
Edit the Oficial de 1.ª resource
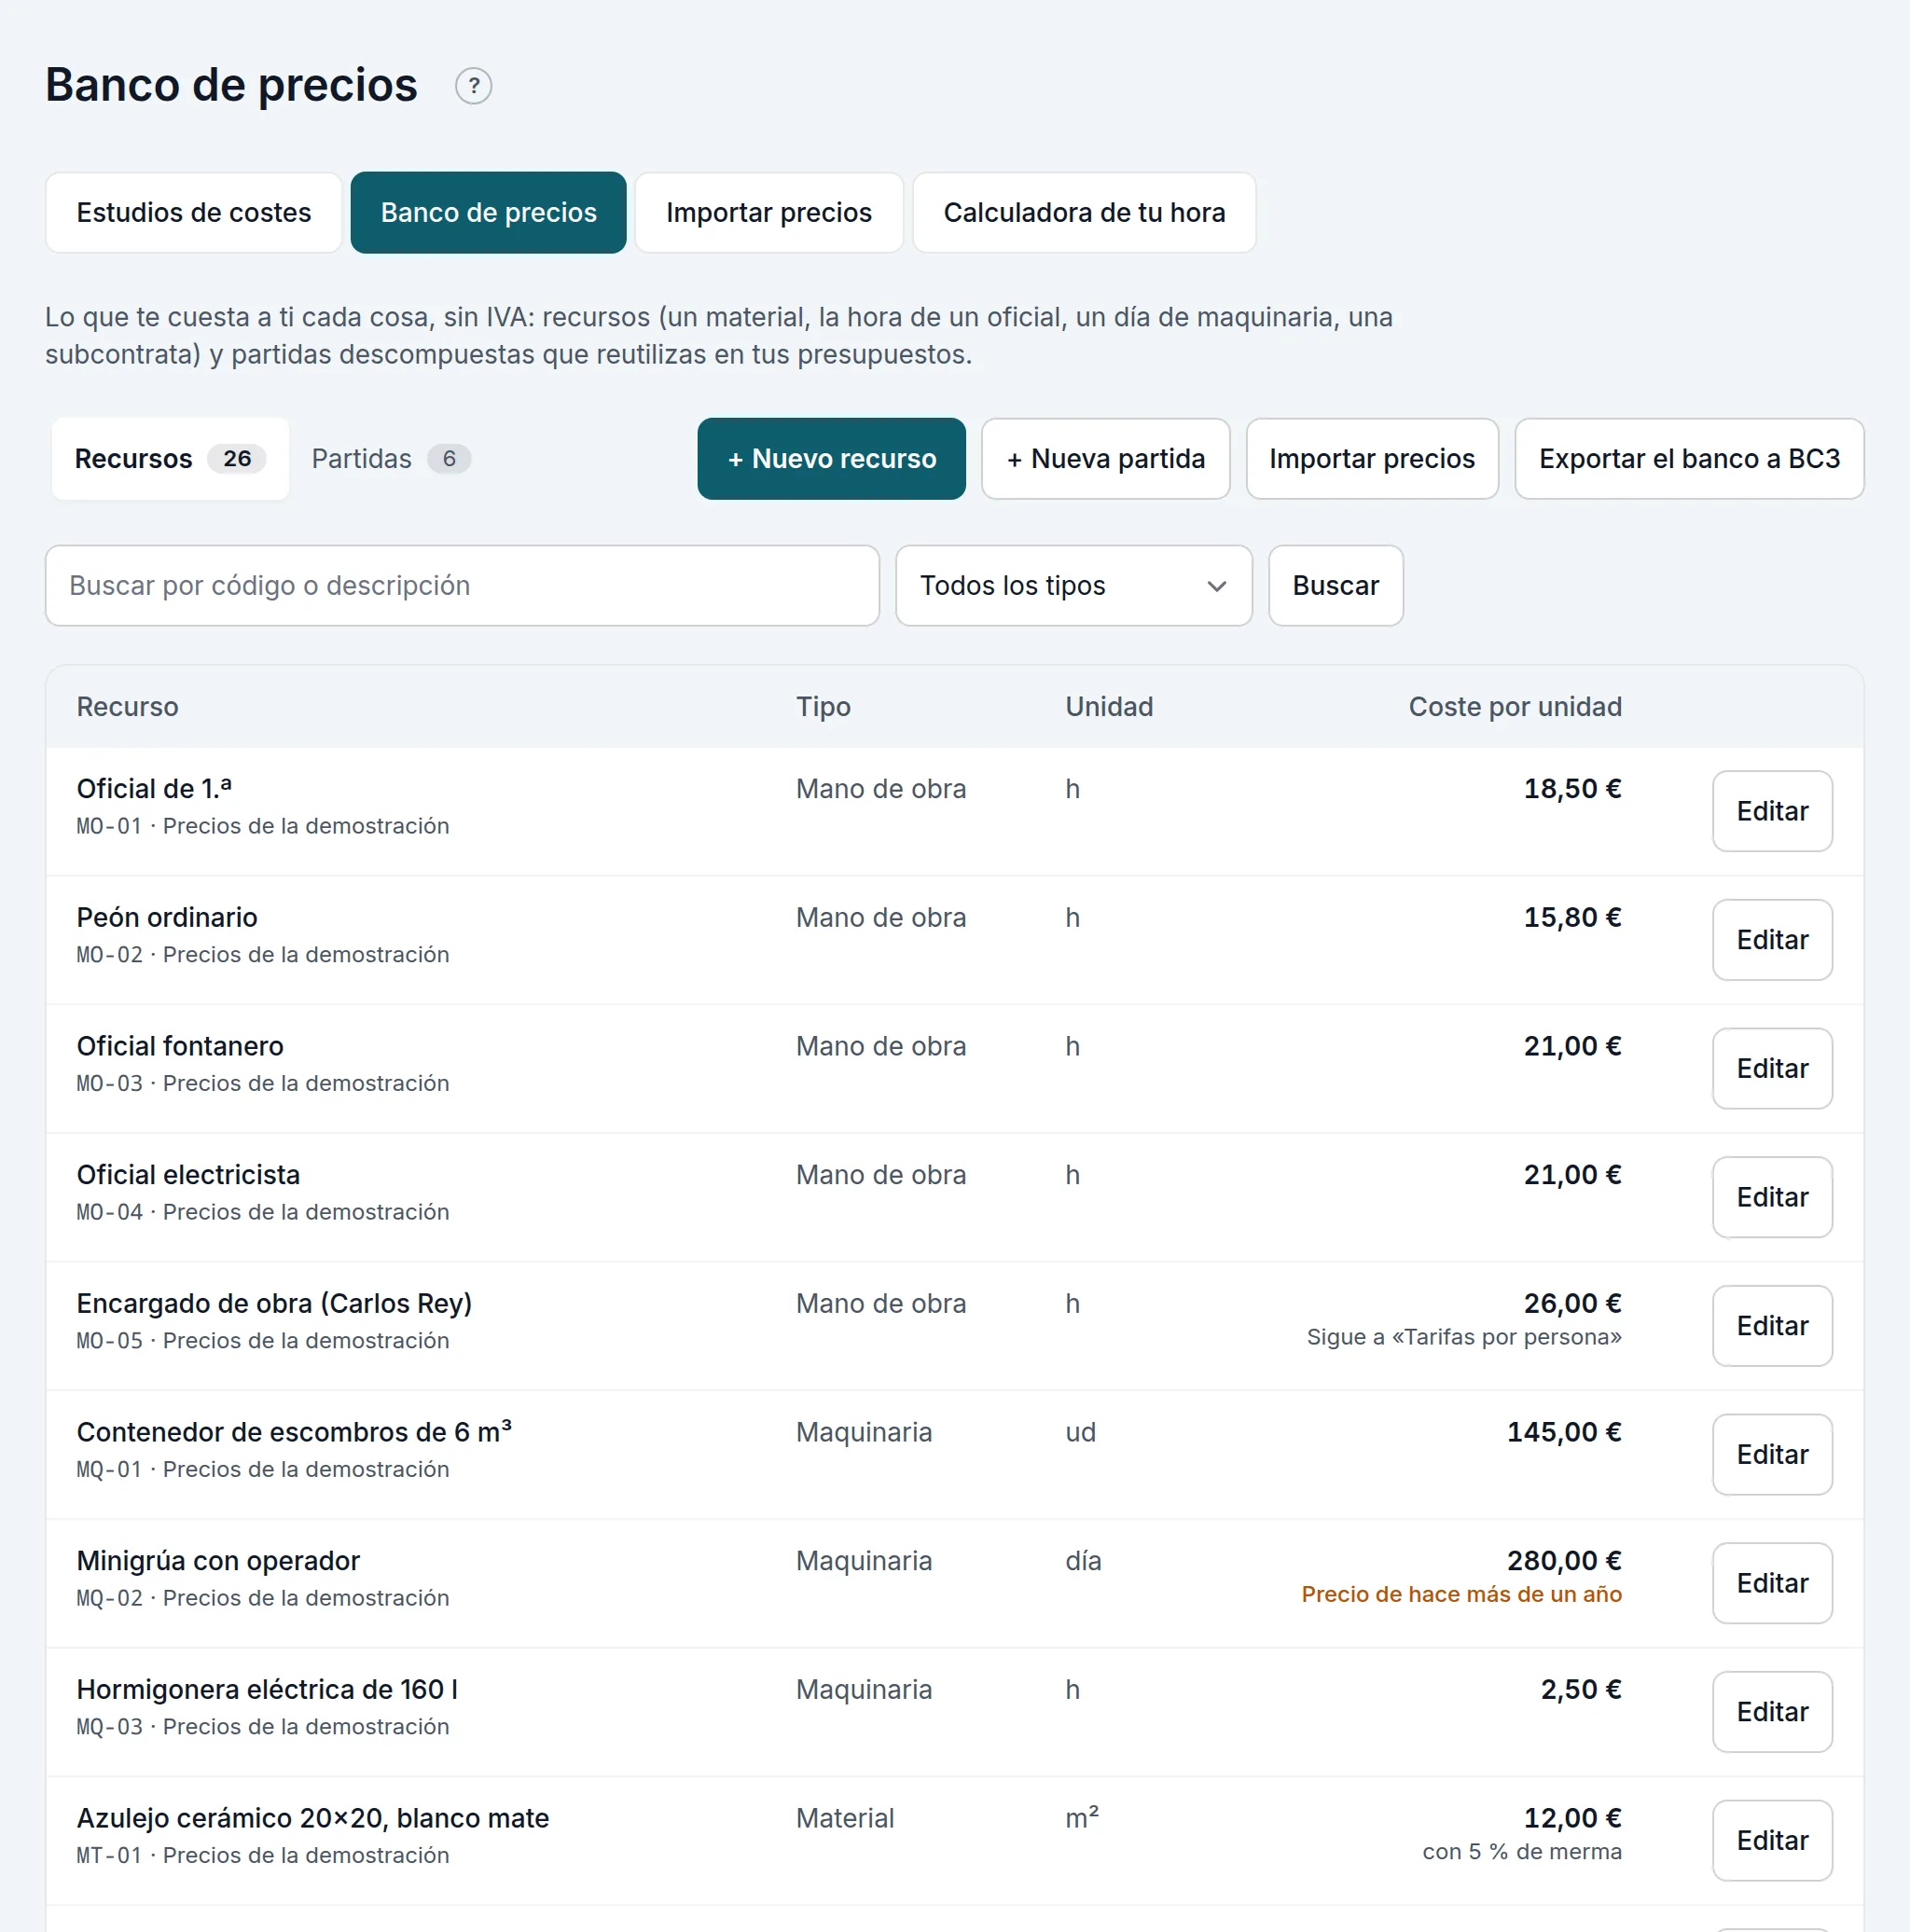(x=1772, y=811)
